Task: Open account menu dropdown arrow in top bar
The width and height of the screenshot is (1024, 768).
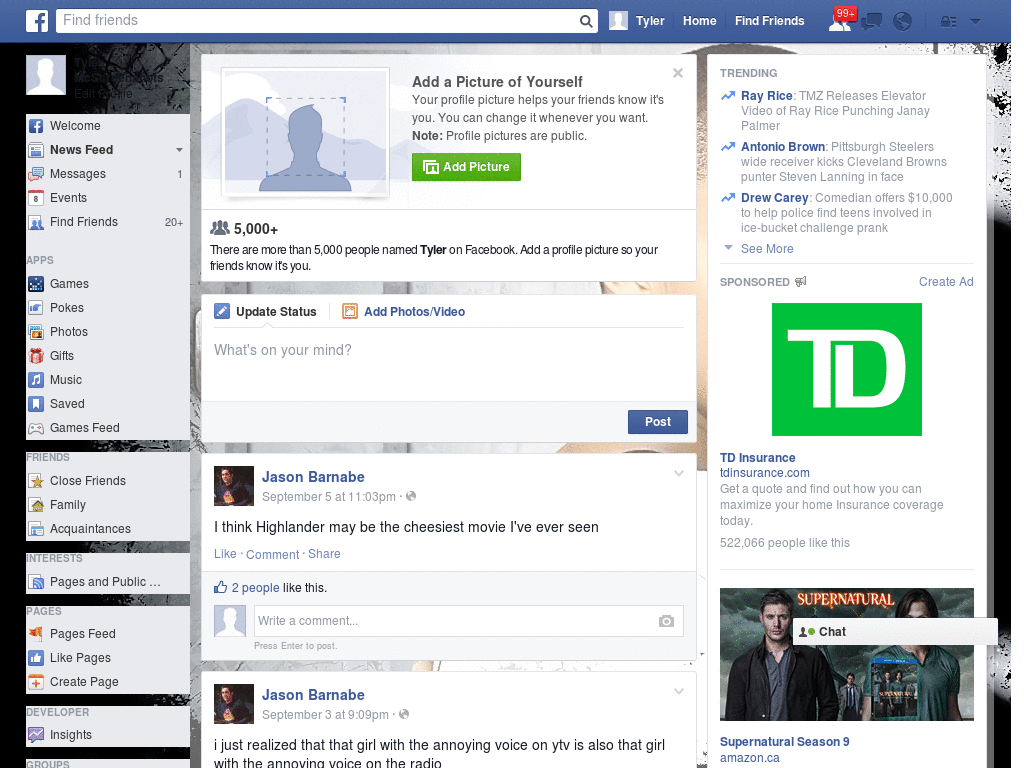Action: tap(976, 22)
